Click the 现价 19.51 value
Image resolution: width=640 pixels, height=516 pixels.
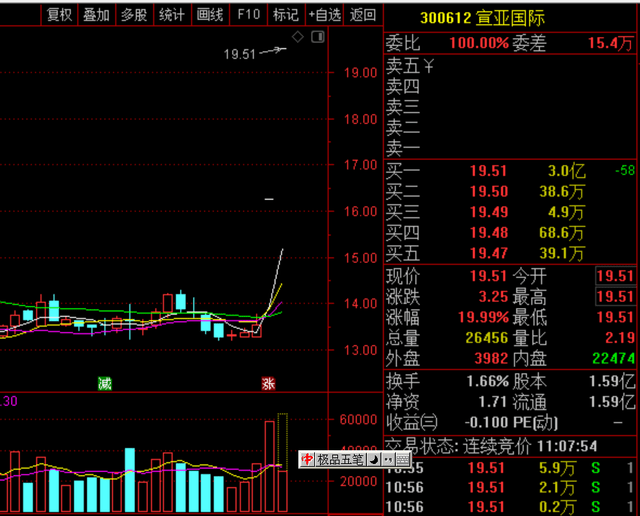click(x=489, y=276)
